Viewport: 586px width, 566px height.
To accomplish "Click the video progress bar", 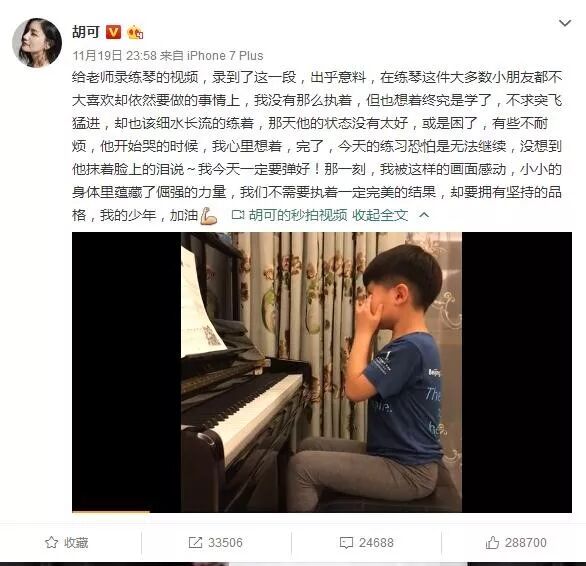I will (322, 511).
